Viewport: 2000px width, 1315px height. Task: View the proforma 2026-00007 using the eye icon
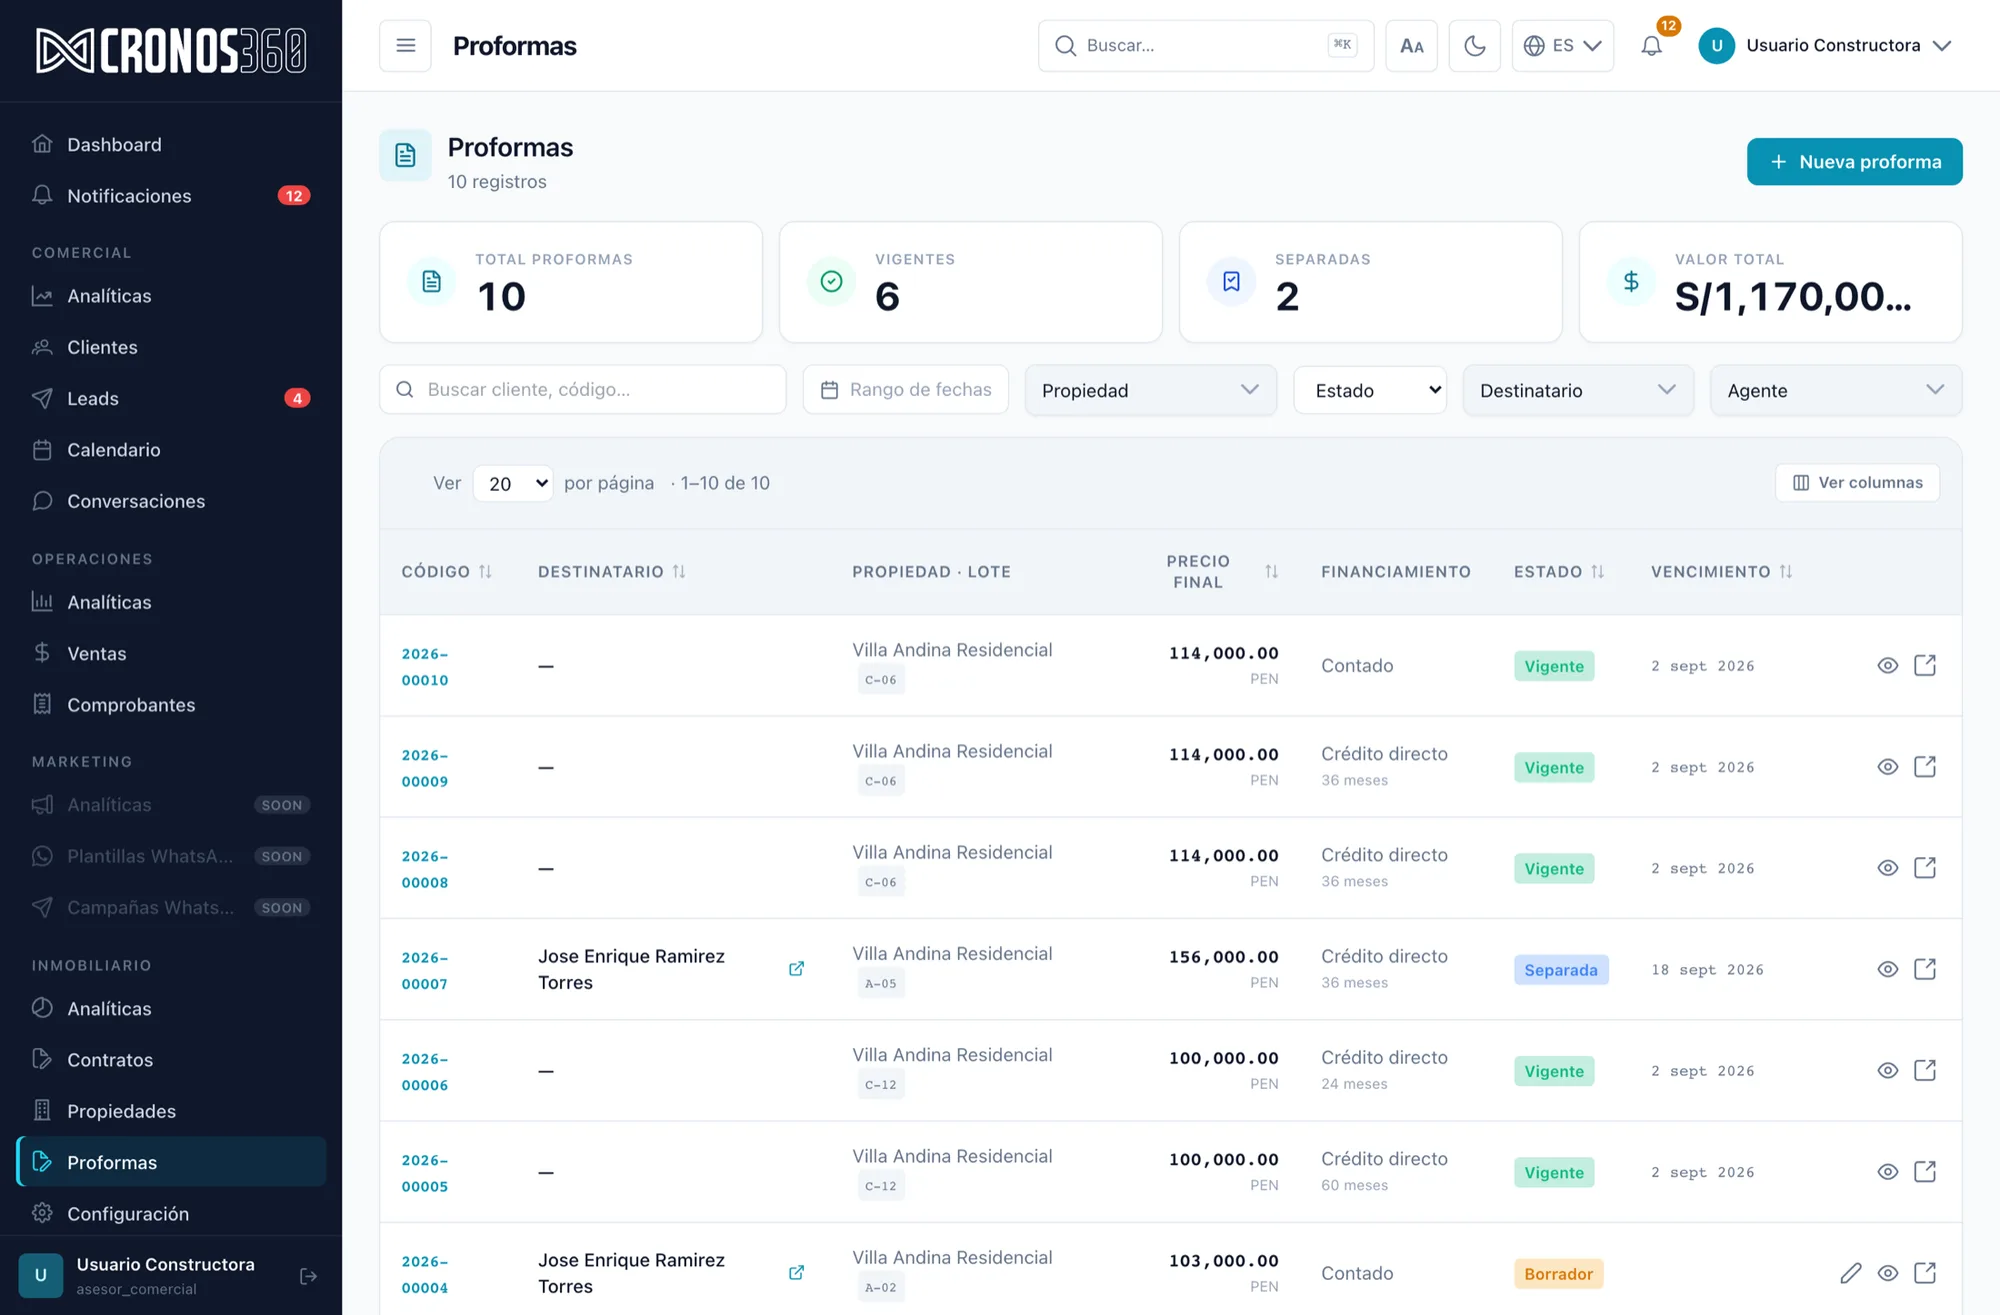click(1887, 969)
